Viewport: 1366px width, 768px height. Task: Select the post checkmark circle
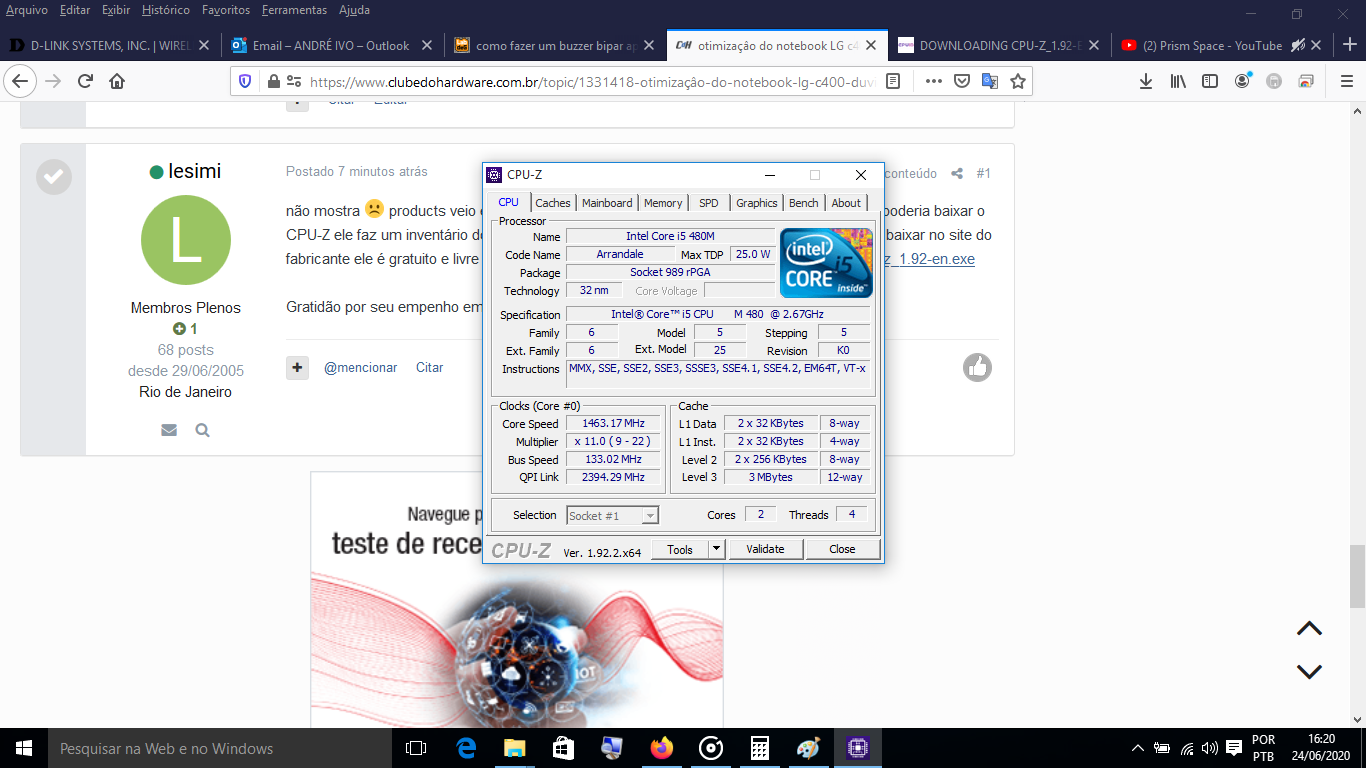click(53, 177)
